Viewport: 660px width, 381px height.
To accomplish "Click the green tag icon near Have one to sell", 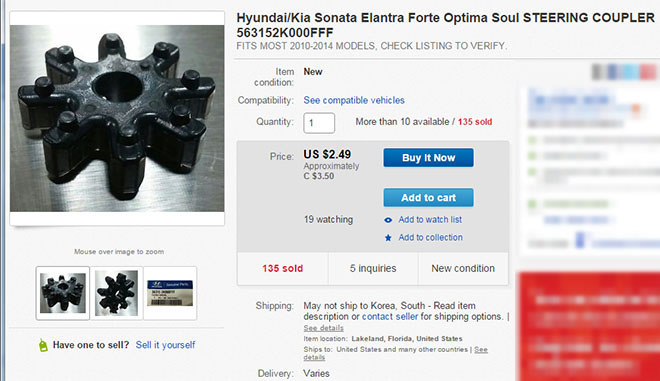I will (43, 345).
